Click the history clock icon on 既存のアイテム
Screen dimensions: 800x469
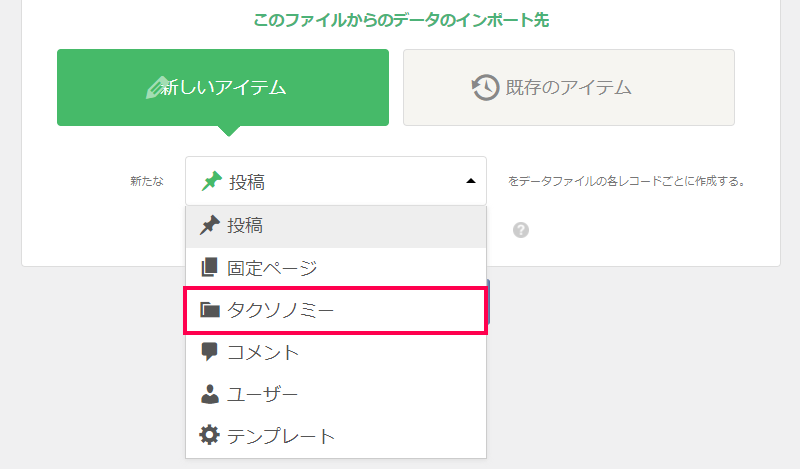click(x=485, y=87)
